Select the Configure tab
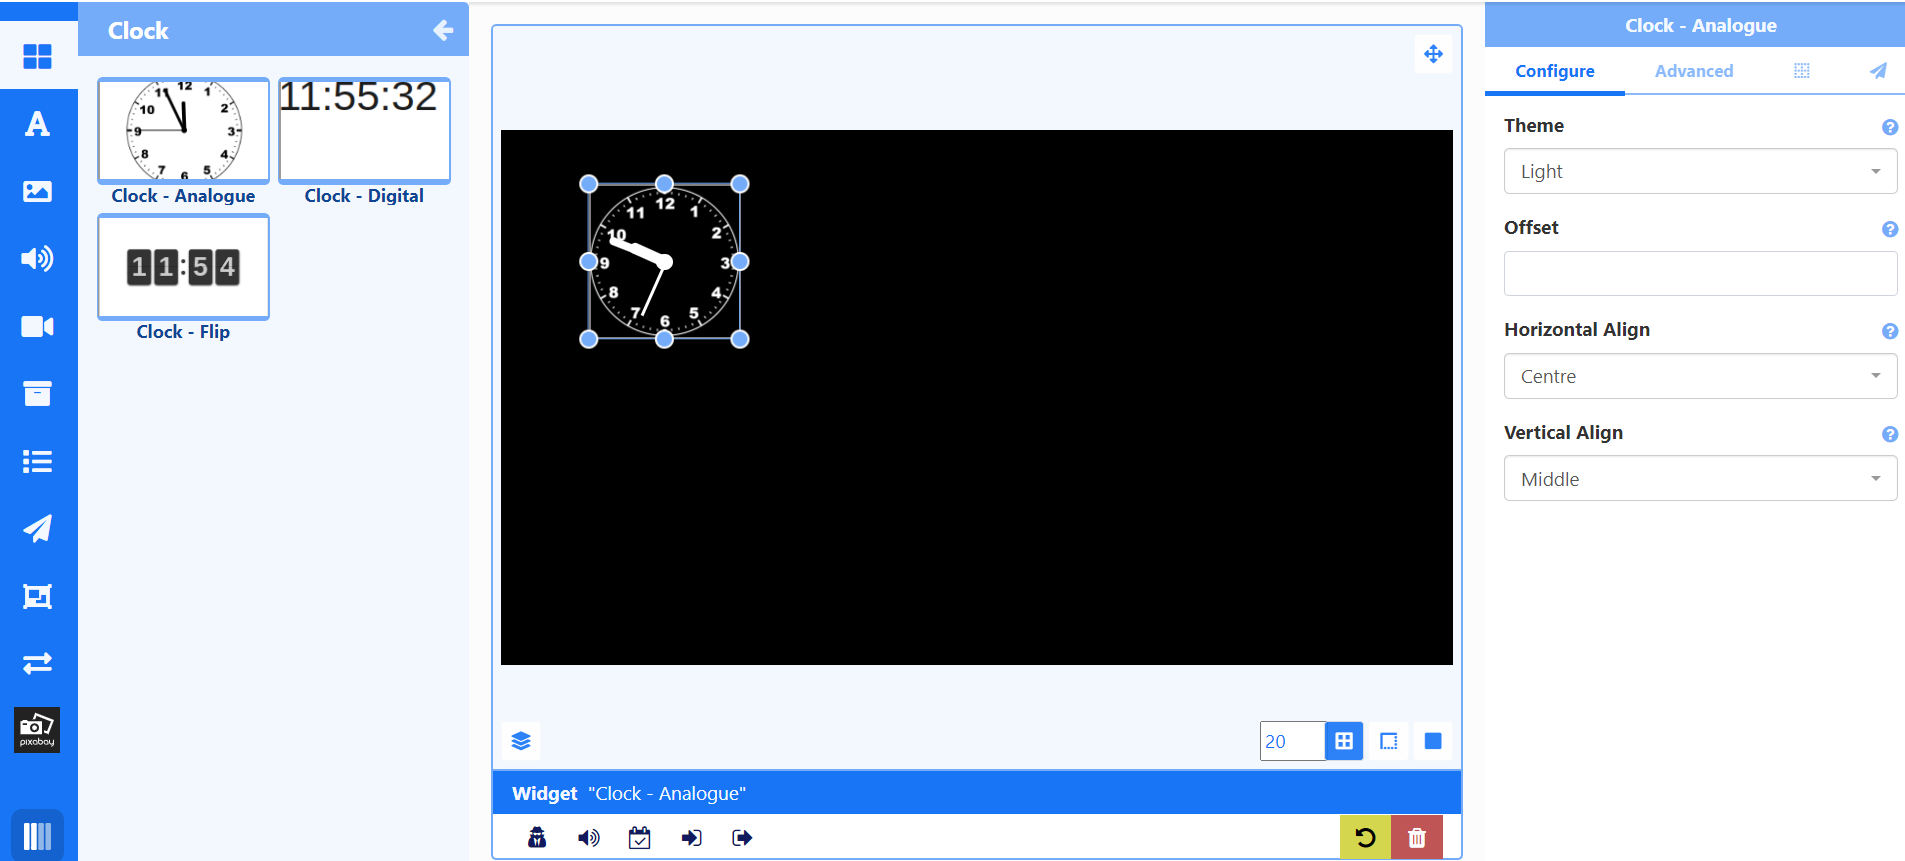Image resolution: width=1905 pixels, height=861 pixels. pyautogui.click(x=1554, y=71)
